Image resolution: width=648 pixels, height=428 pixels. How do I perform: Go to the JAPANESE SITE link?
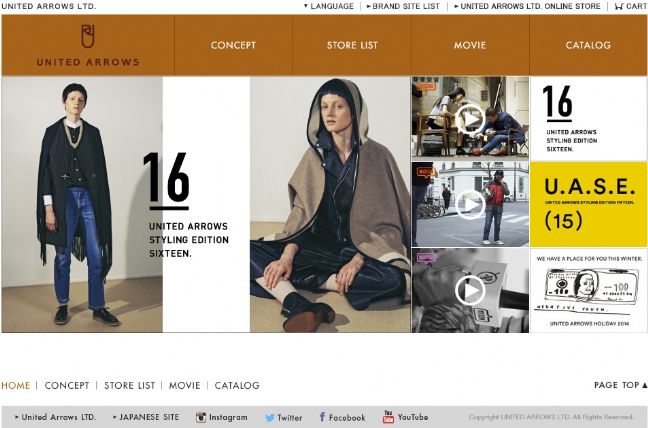[x=146, y=417]
